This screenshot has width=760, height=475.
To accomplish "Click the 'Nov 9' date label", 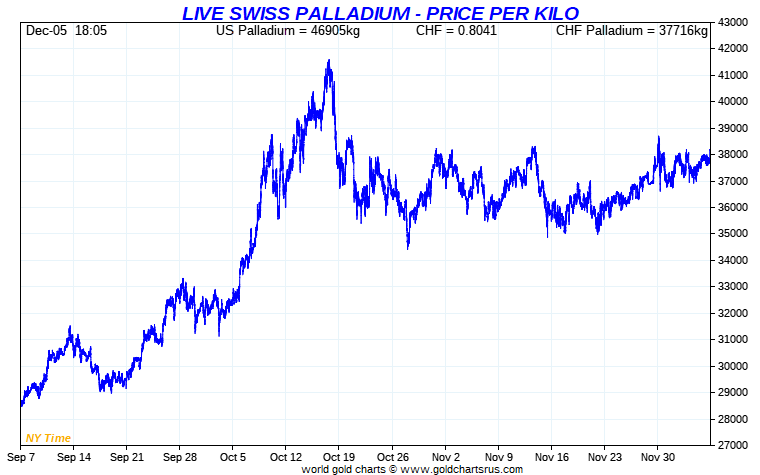I will [x=499, y=457].
